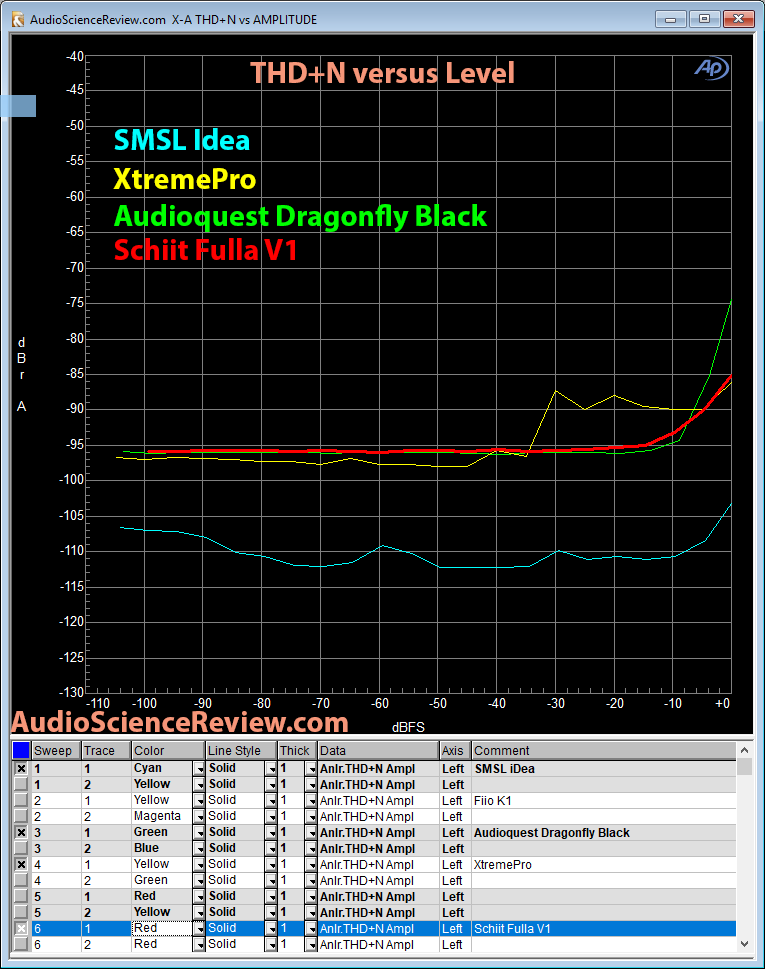This screenshot has height=969, width=765.
Task: Enable the Sweep 3 Trace 2 Blue checkbox
Action: pyautogui.click(x=21, y=848)
